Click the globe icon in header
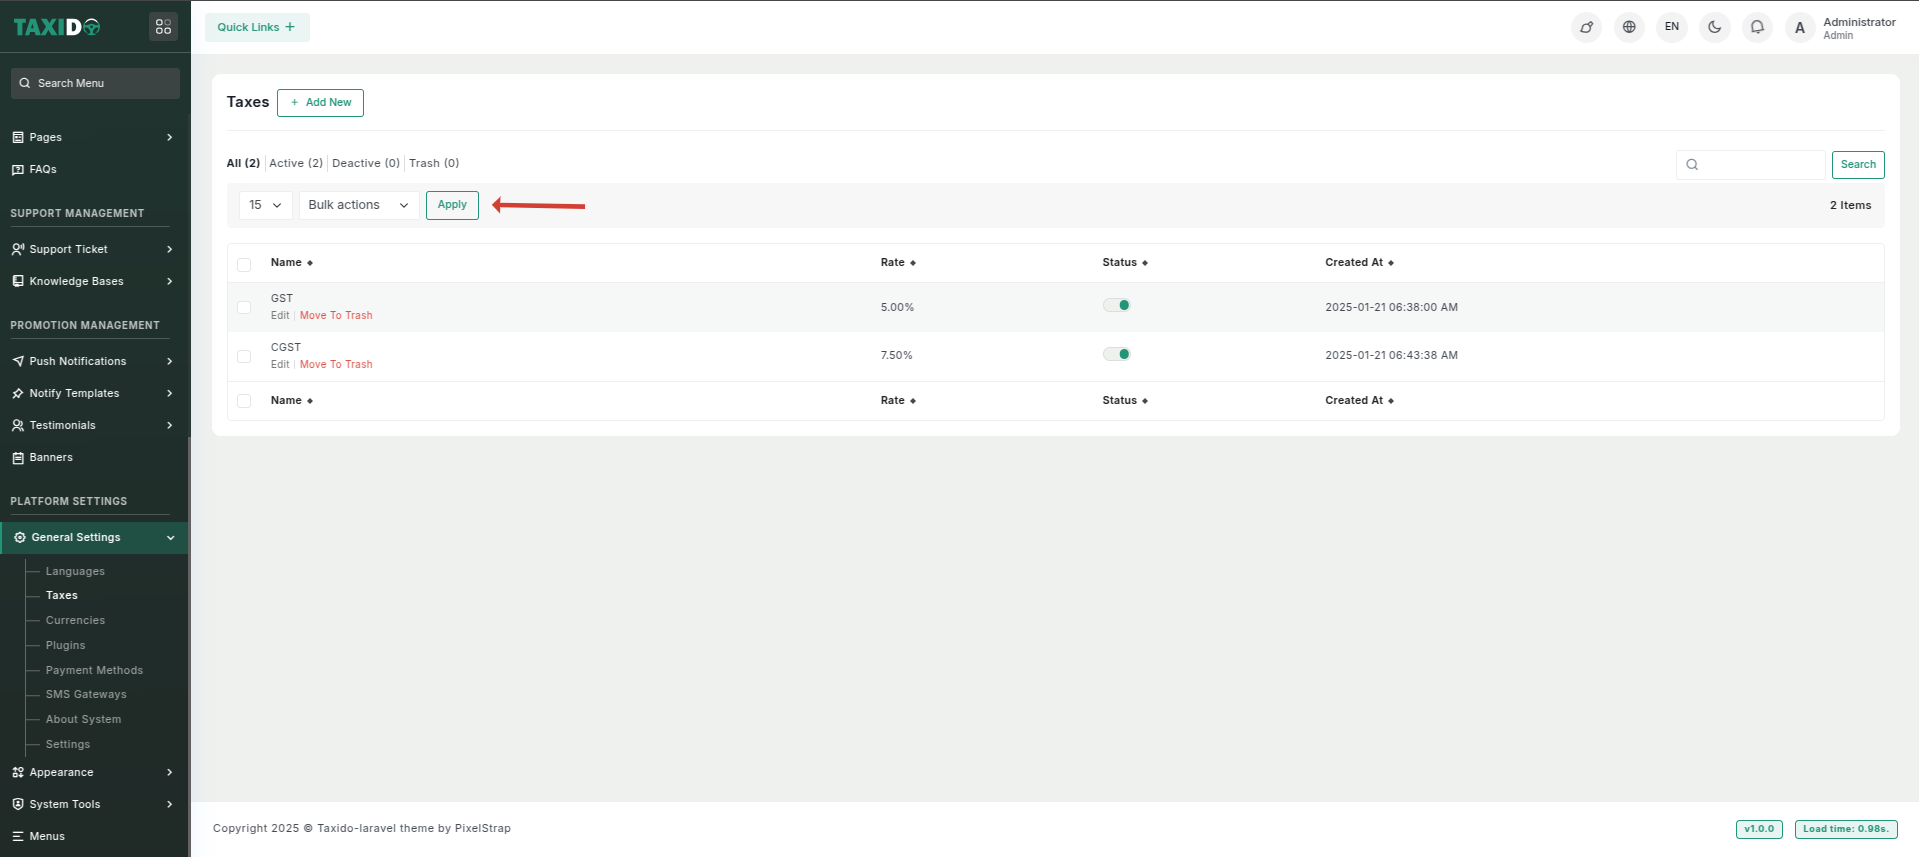The width and height of the screenshot is (1919, 857). [1629, 27]
